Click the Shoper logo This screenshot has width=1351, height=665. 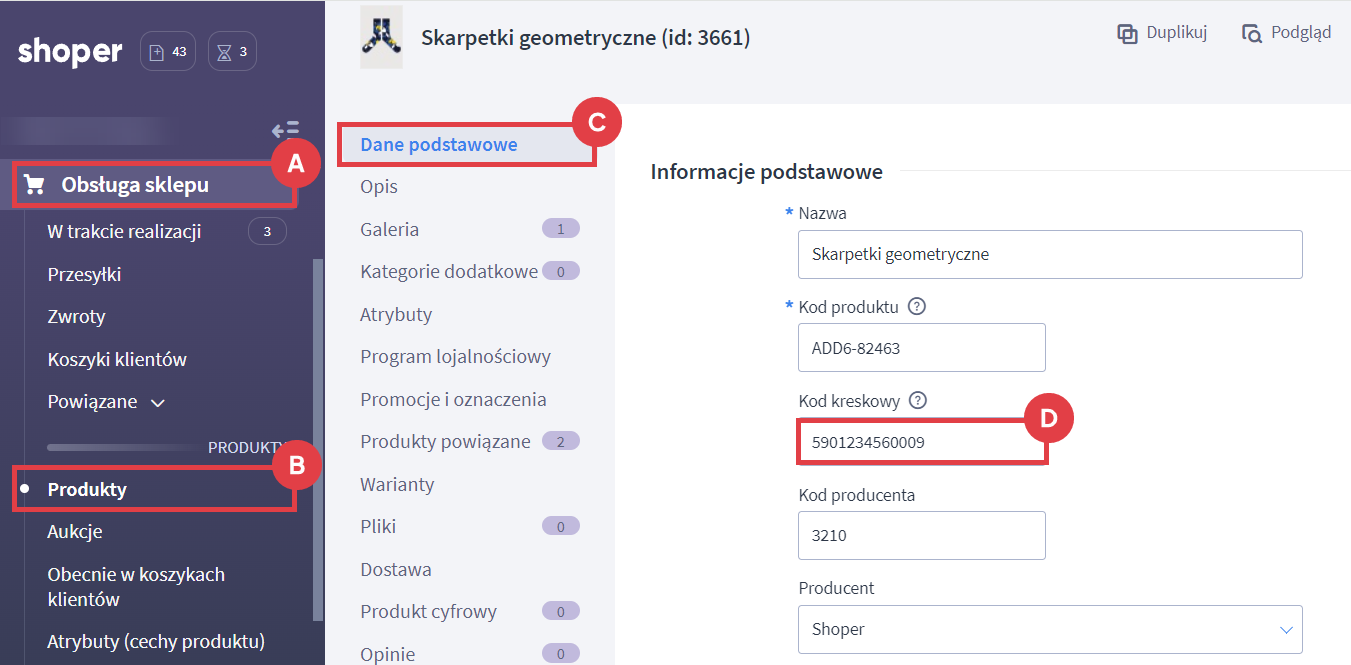(70, 52)
